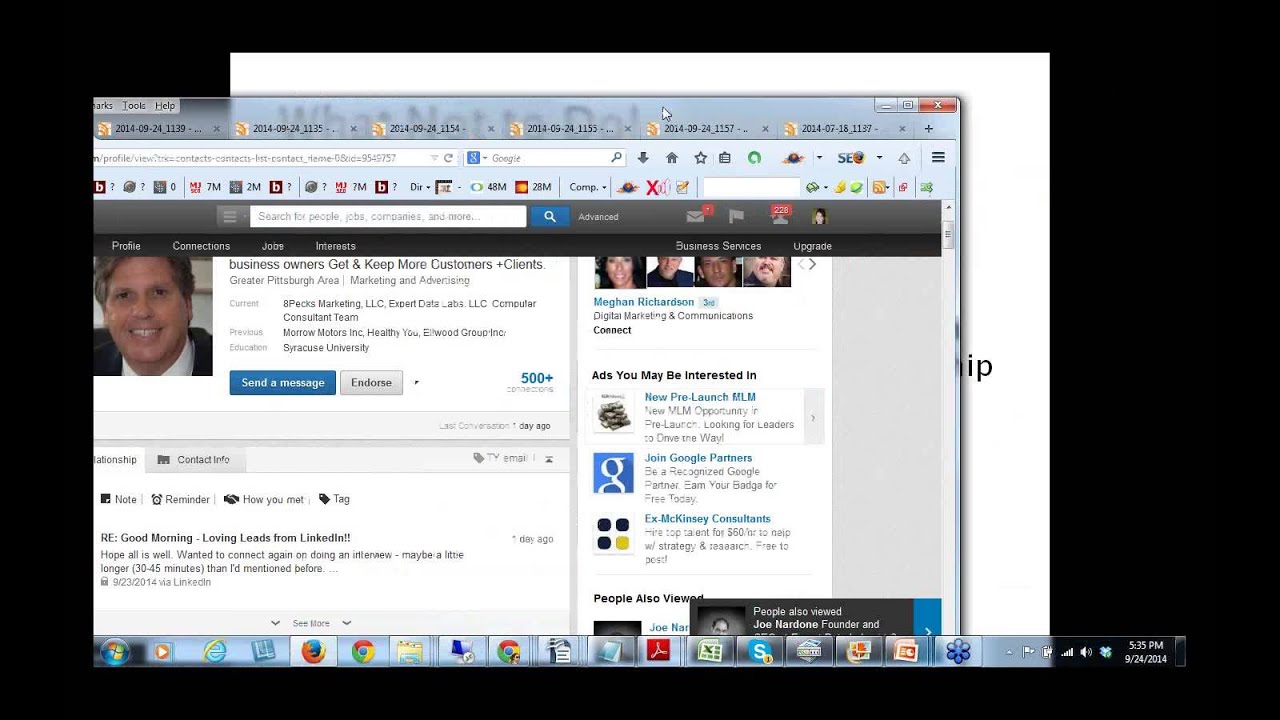The width and height of the screenshot is (1280, 720).
Task: Open the Help menu
Action: 165,105
